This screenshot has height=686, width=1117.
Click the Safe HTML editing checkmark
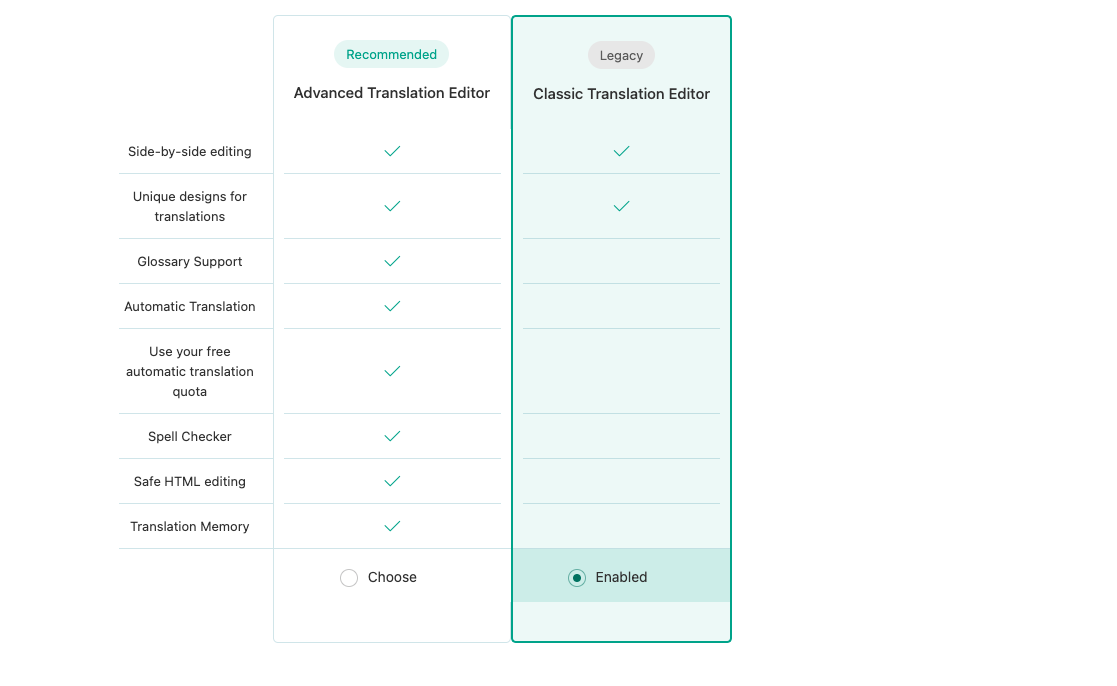tap(393, 482)
